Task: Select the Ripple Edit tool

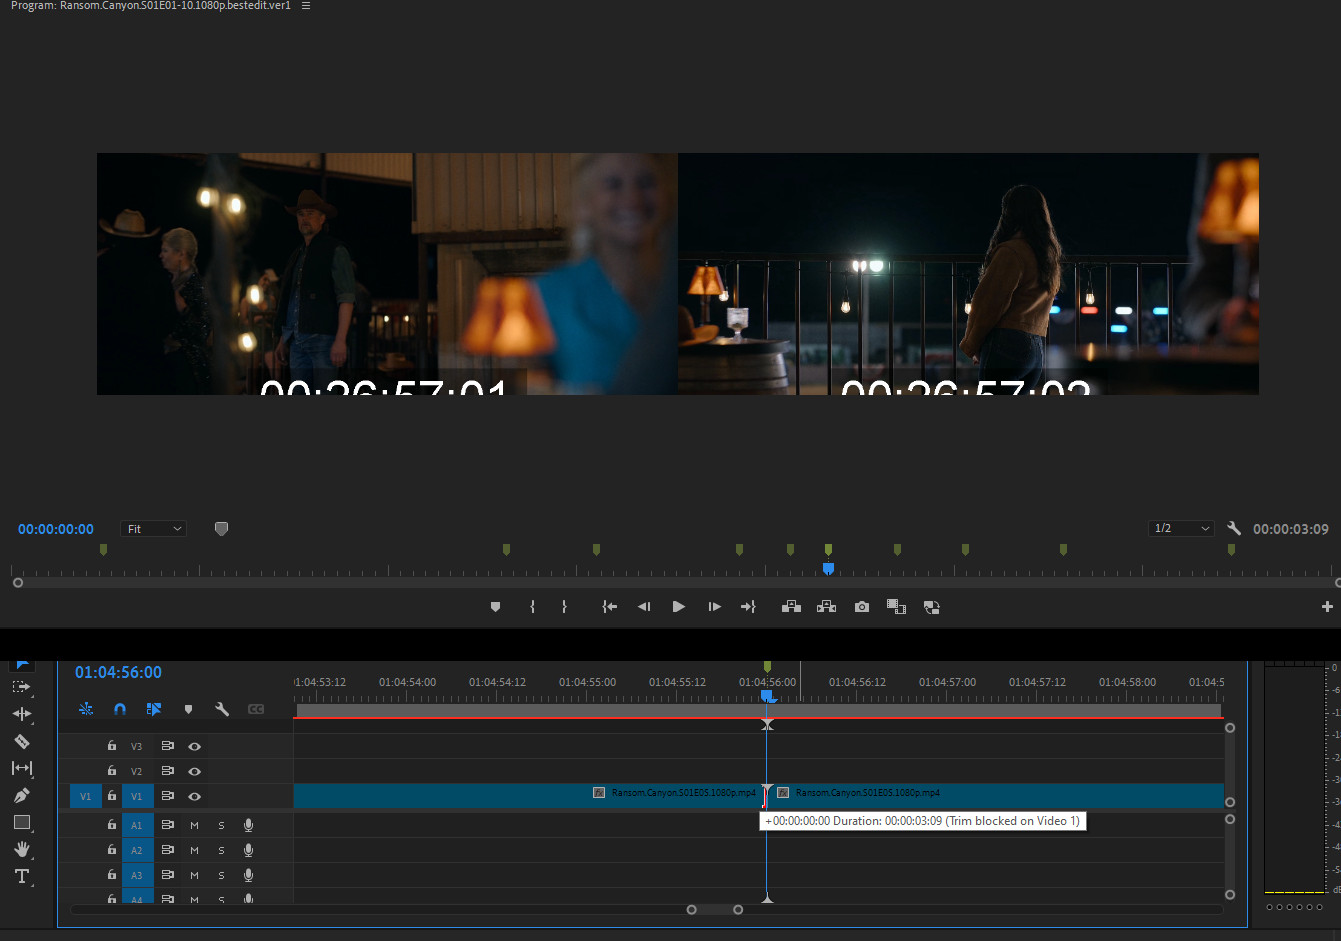Action: tap(21, 714)
